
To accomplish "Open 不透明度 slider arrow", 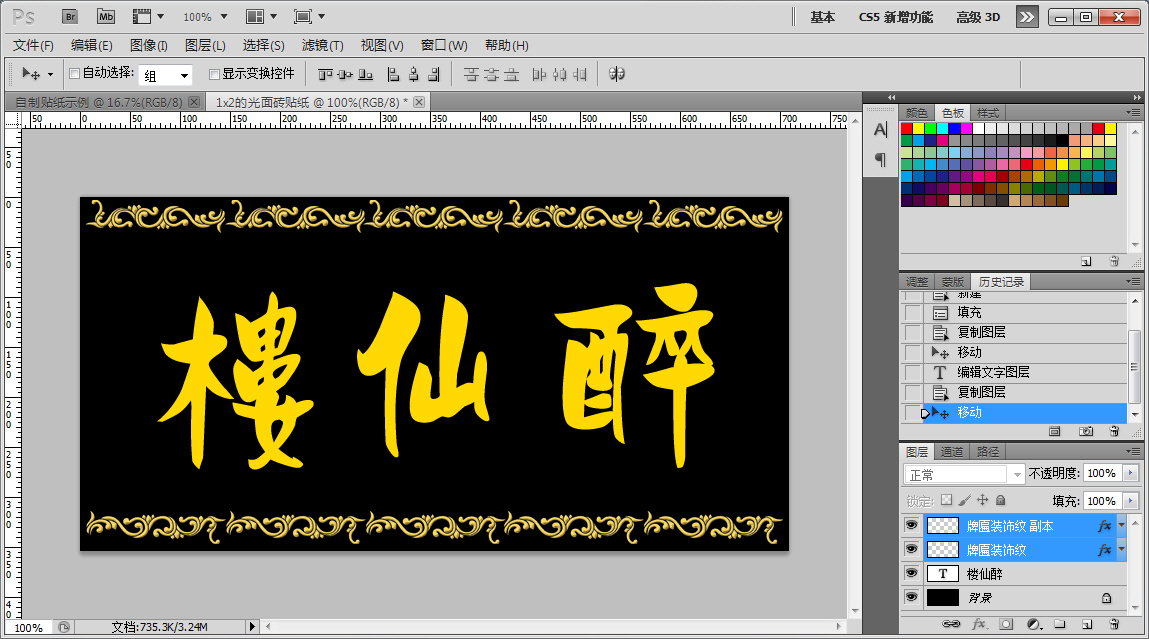I will 1131,473.
